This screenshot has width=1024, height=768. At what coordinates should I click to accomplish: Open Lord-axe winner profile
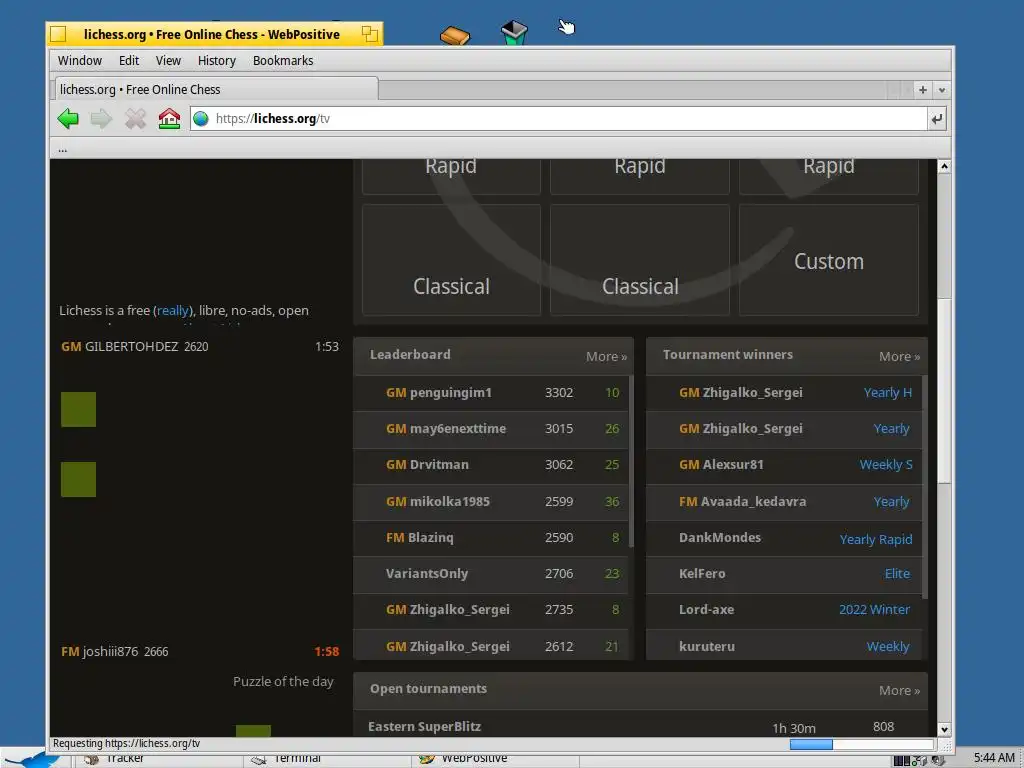pyautogui.click(x=706, y=609)
